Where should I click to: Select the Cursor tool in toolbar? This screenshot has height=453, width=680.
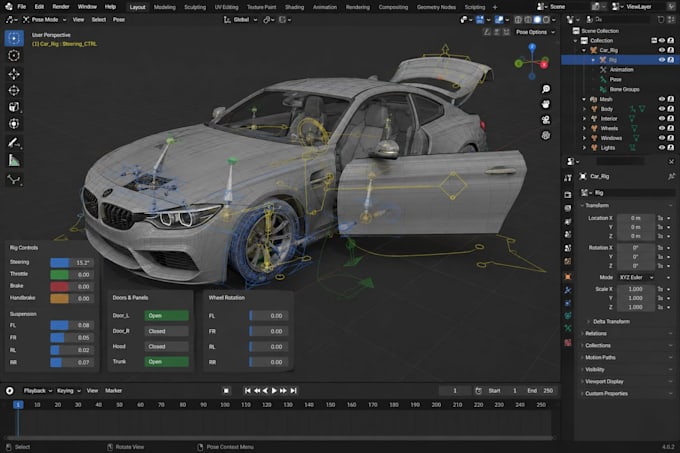14,55
